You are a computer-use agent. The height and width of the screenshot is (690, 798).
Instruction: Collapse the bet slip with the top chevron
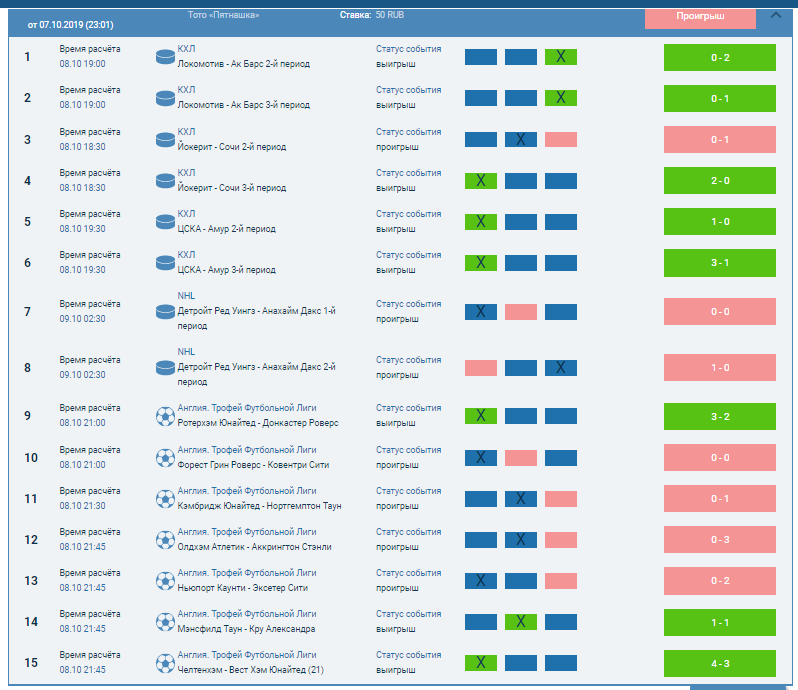[x=776, y=15]
